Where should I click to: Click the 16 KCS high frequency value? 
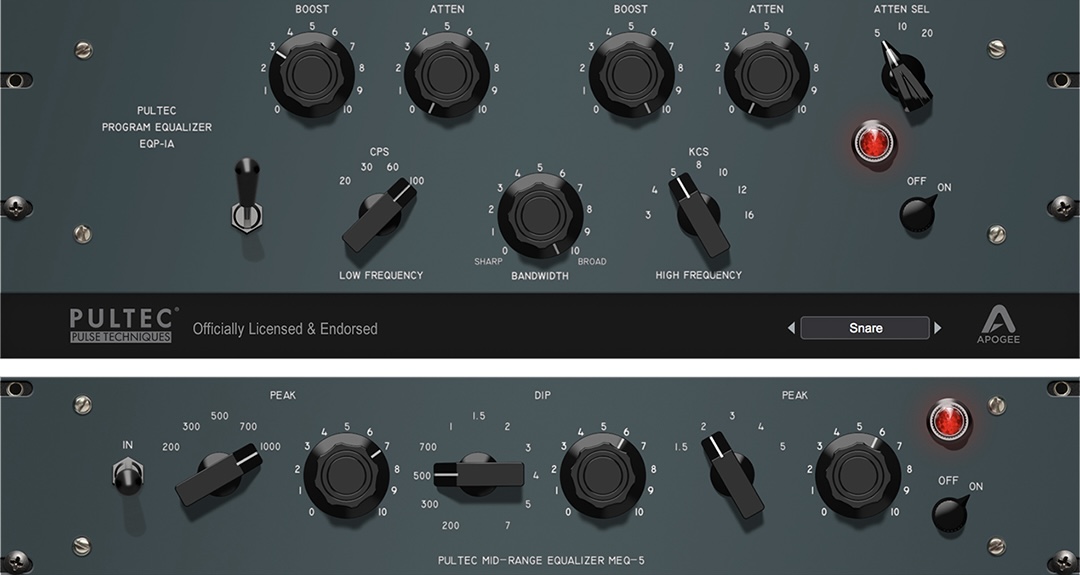click(x=749, y=215)
